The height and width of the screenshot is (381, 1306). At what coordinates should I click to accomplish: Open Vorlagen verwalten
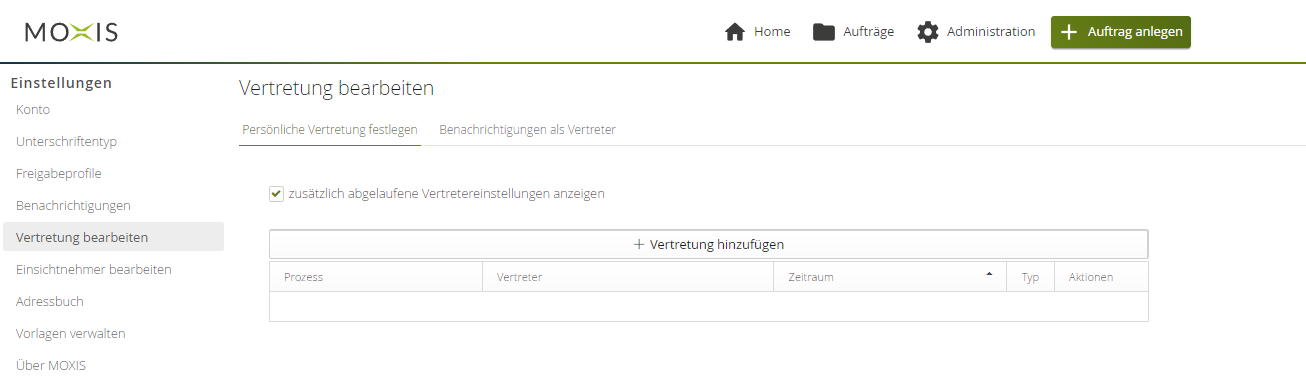71,334
